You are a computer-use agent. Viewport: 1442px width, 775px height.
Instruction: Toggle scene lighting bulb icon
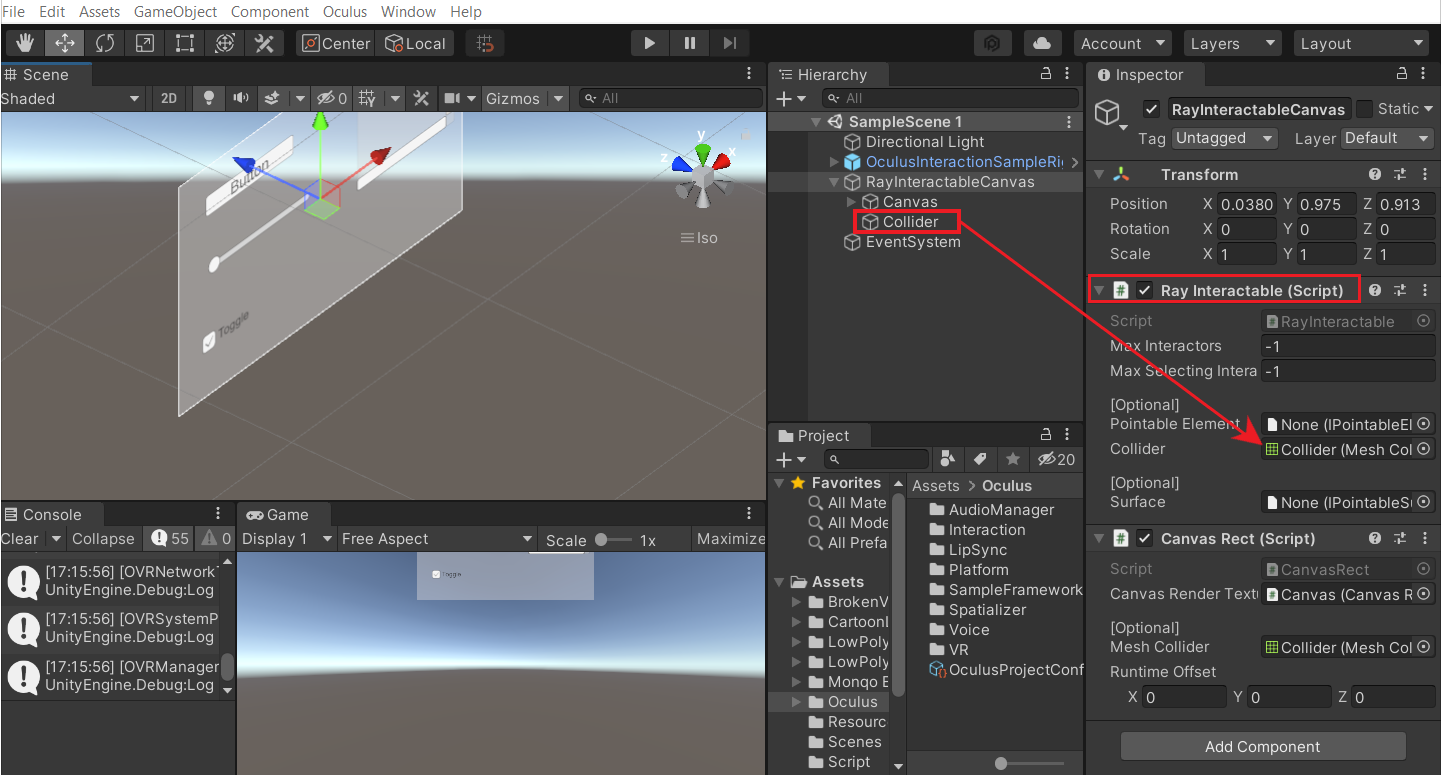(x=209, y=98)
